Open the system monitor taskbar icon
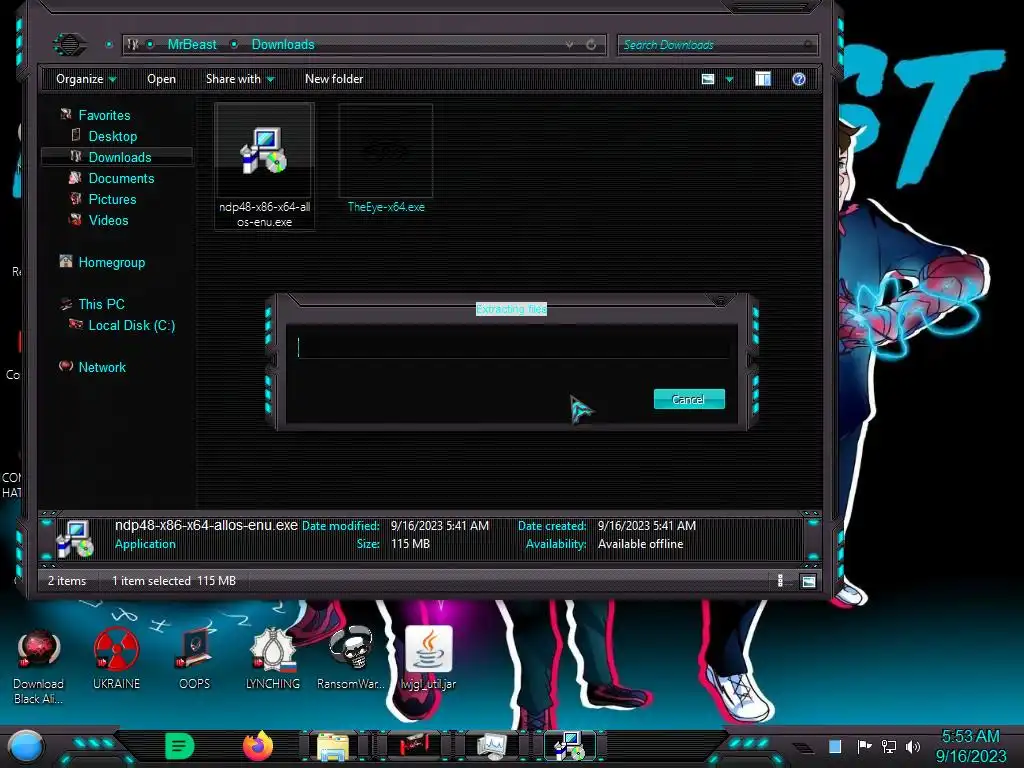This screenshot has height=768, width=1024. (x=491, y=746)
